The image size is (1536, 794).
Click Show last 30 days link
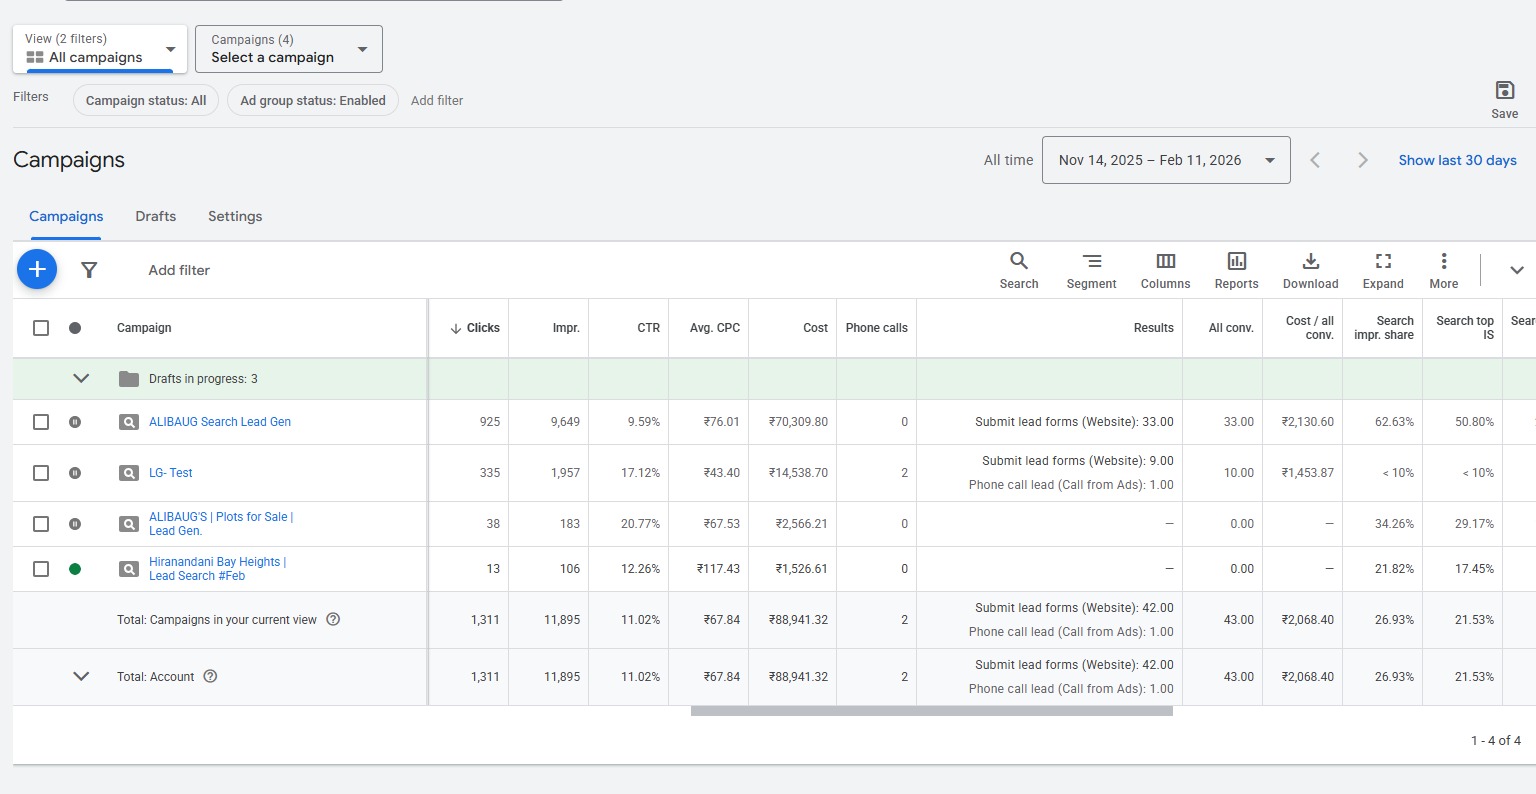1457,160
